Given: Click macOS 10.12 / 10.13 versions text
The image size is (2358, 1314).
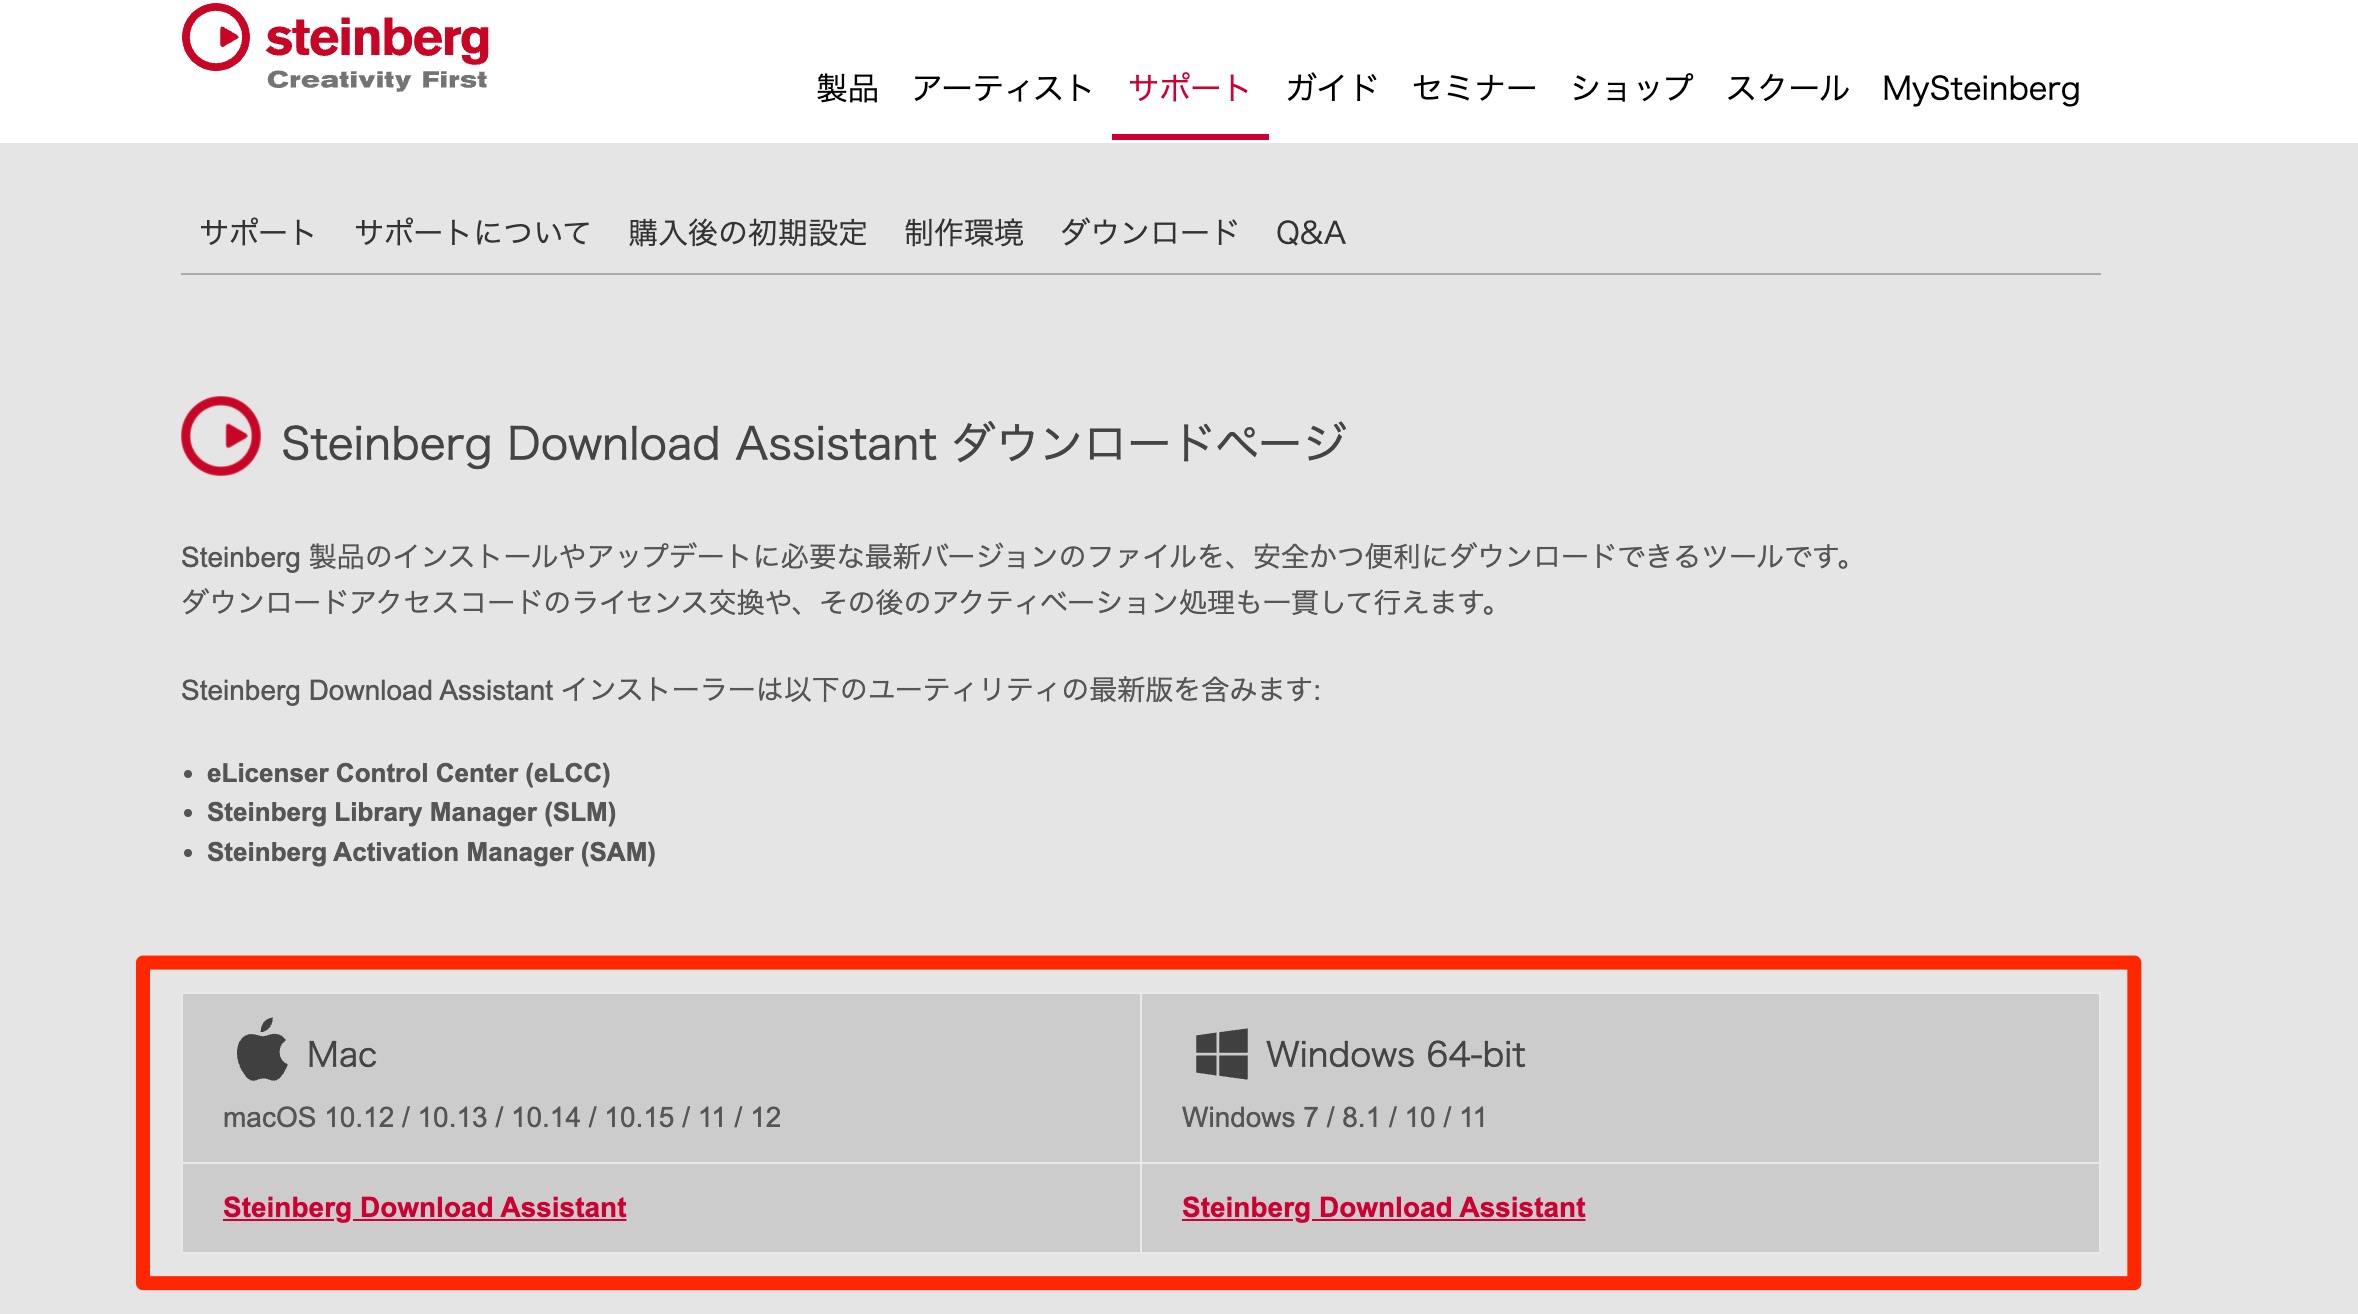Looking at the screenshot, I should 502,1117.
